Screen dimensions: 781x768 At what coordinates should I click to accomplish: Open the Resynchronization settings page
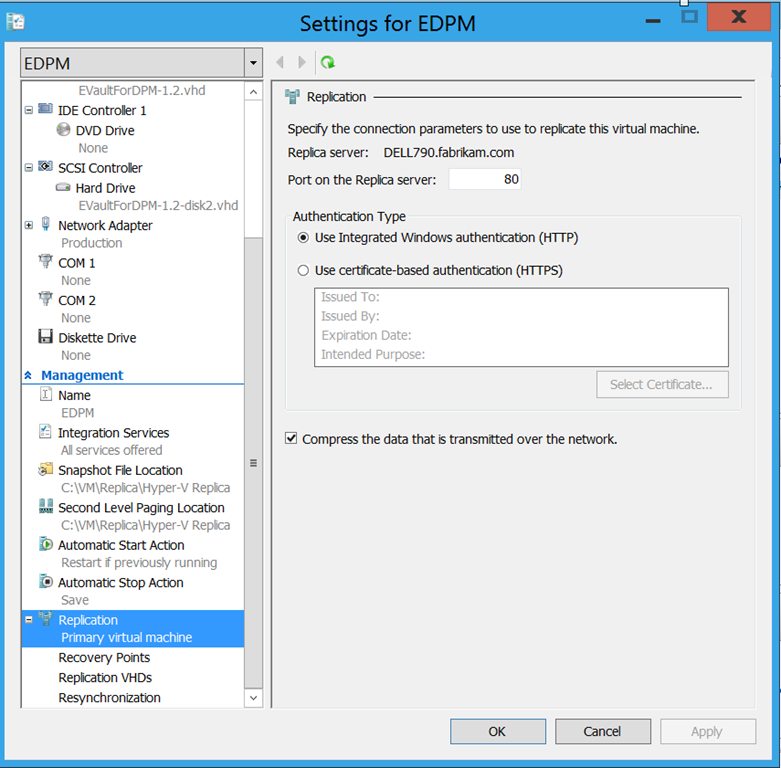(110, 697)
